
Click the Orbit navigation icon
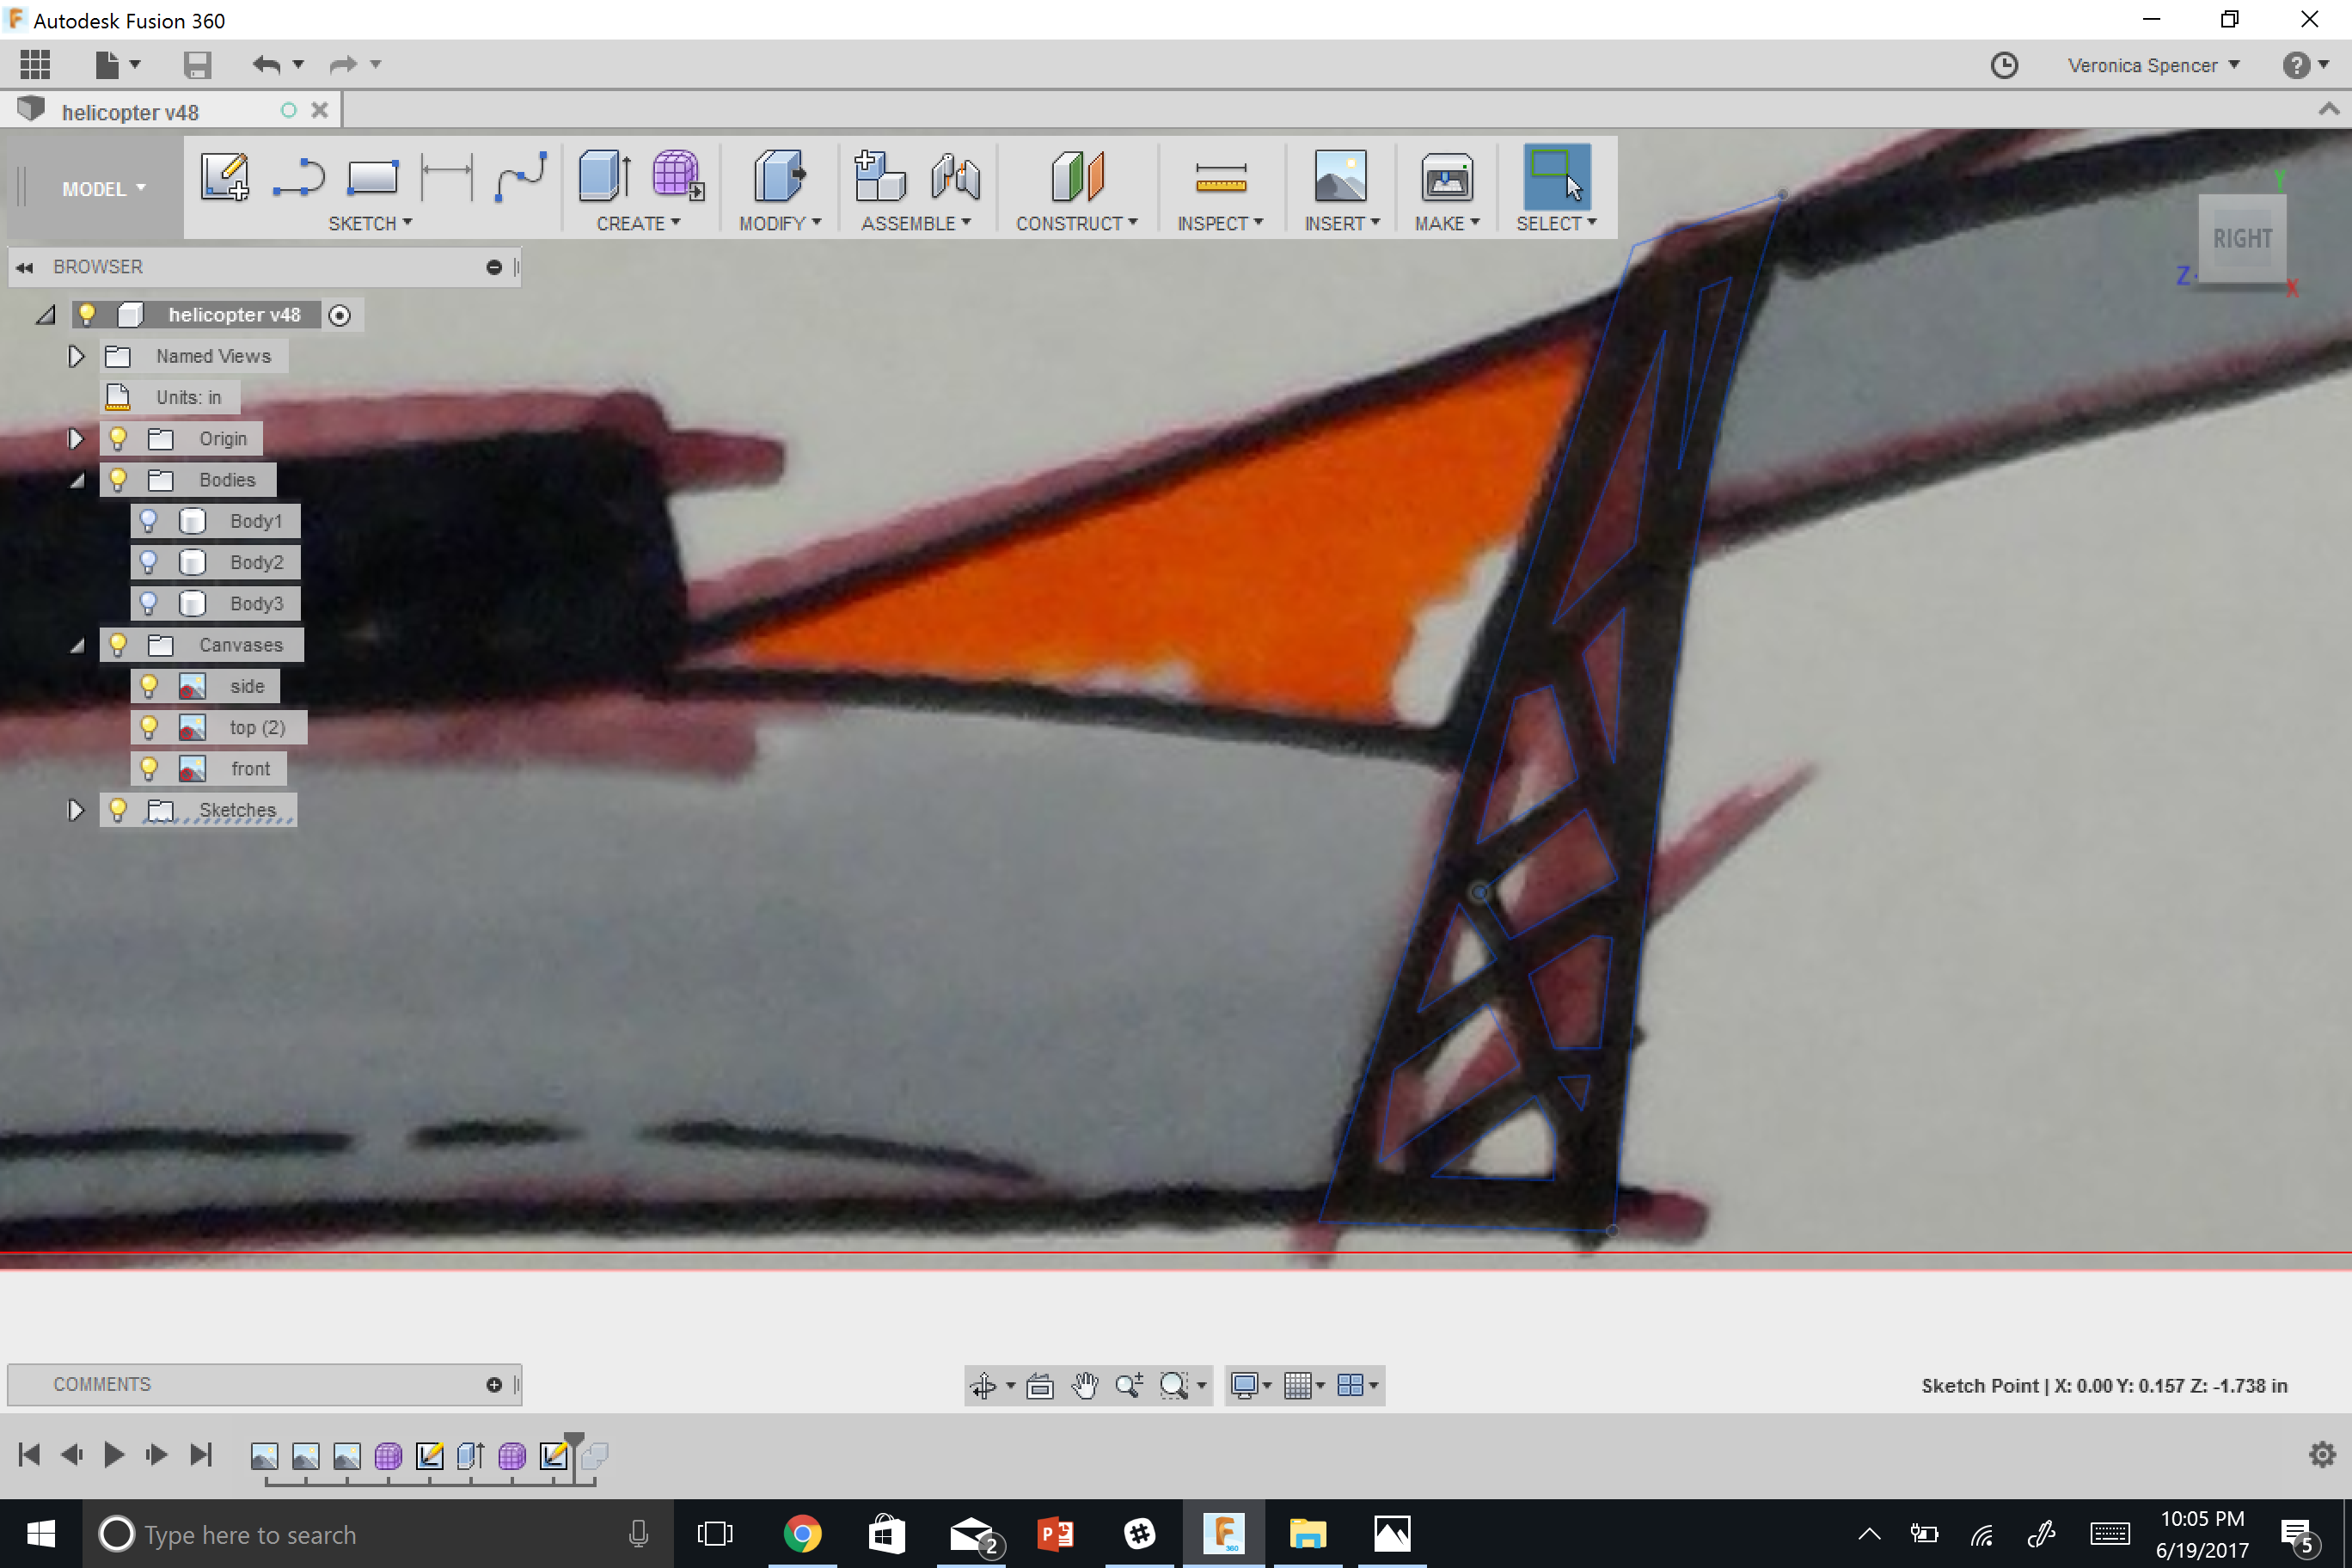(x=983, y=1385)
